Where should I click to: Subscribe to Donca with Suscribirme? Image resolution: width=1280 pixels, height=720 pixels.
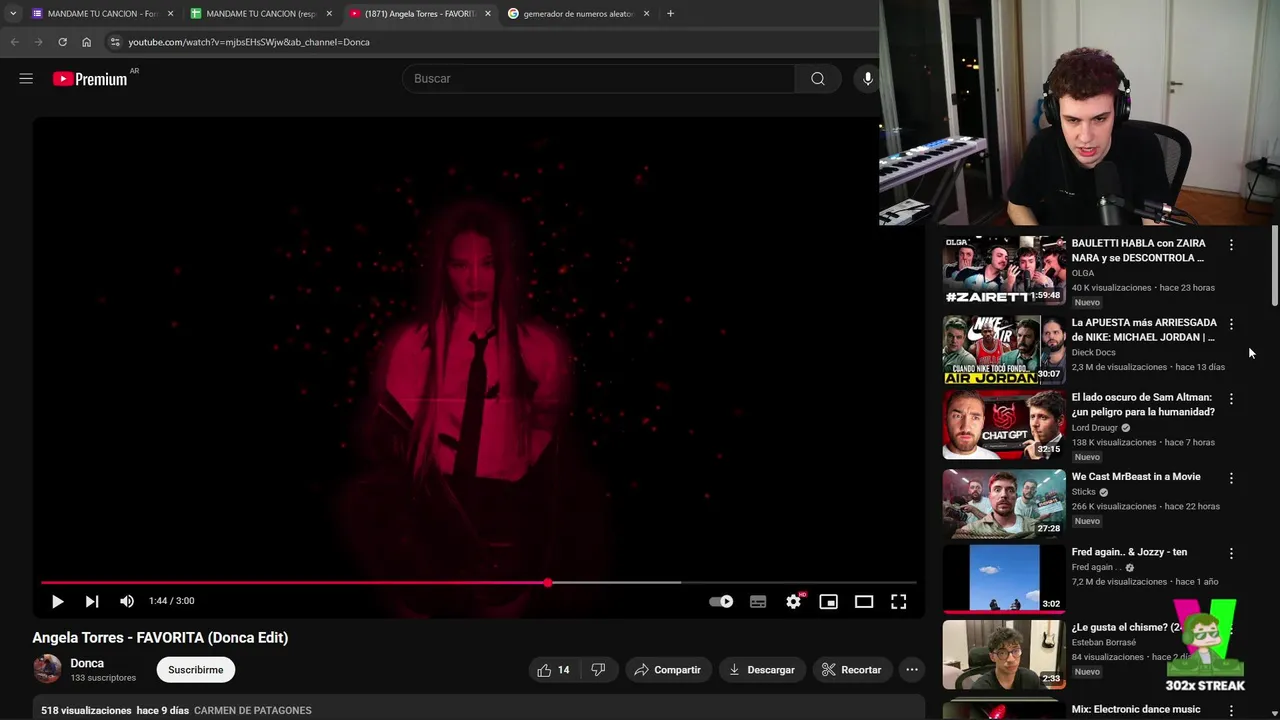[196, 670]
